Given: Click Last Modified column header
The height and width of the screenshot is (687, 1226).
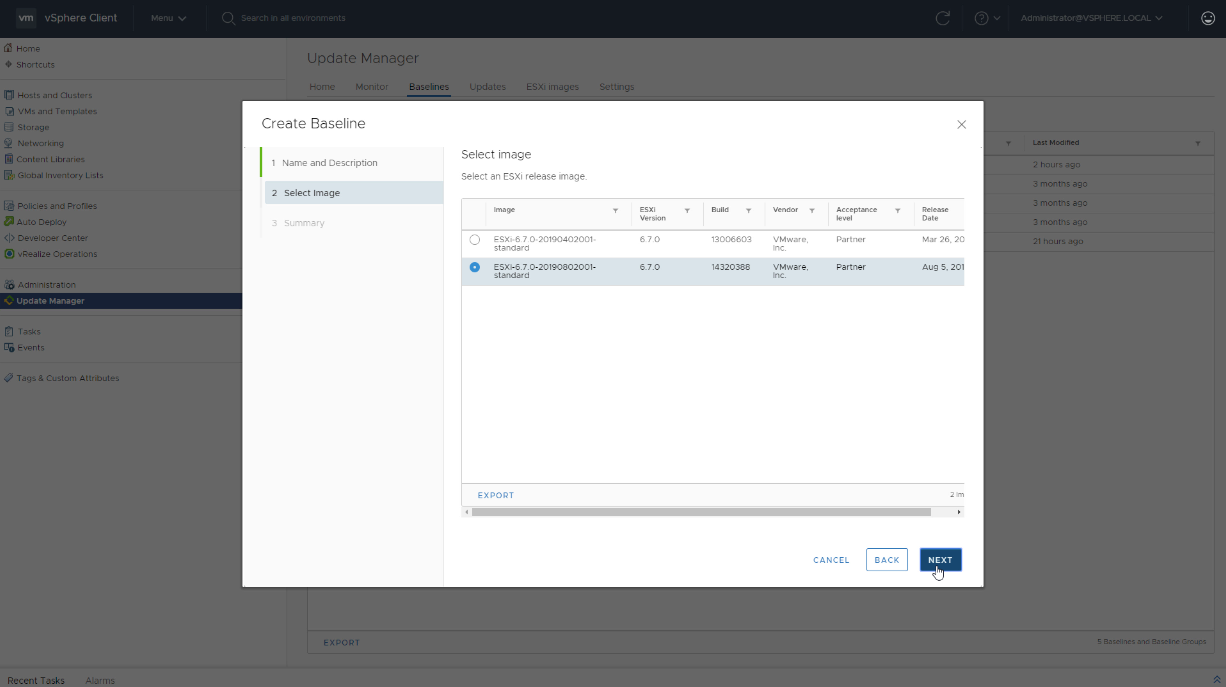Looking at the screenshot, I should pyautogui.click(x=1056, y=143).
